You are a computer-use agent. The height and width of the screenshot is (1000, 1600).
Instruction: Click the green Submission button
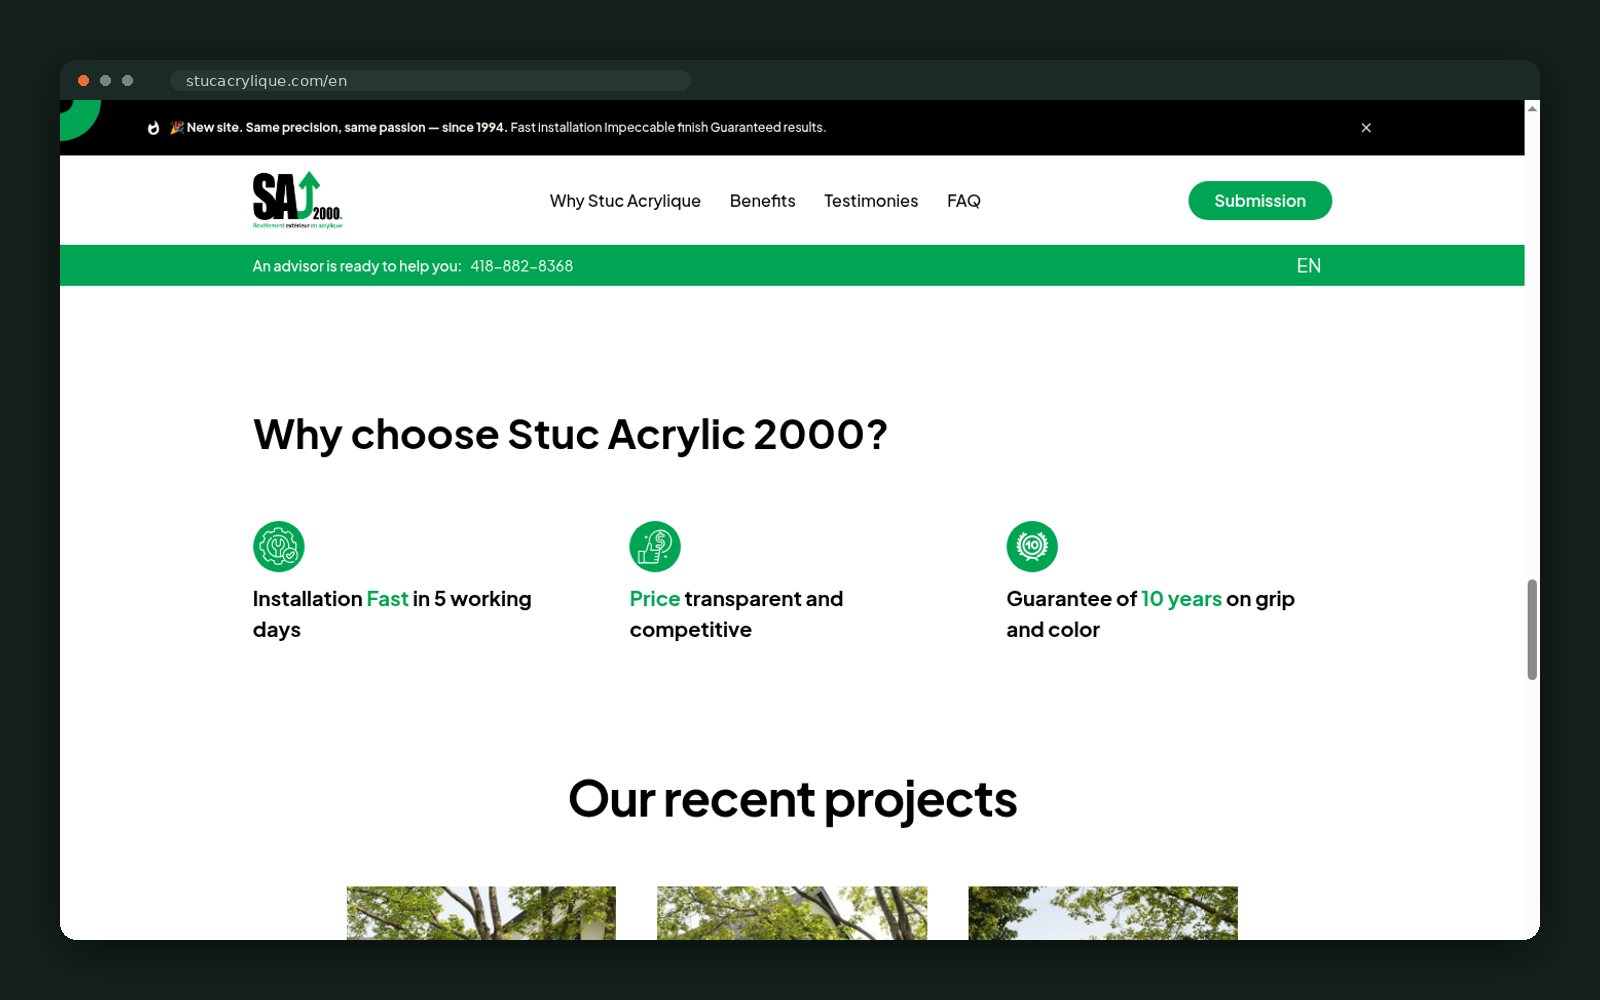coord(1260,201)
